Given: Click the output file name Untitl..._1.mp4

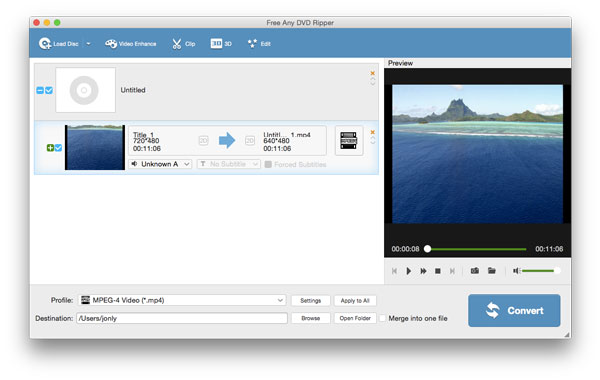Looking at the screenshot, I should pos(287,135).
